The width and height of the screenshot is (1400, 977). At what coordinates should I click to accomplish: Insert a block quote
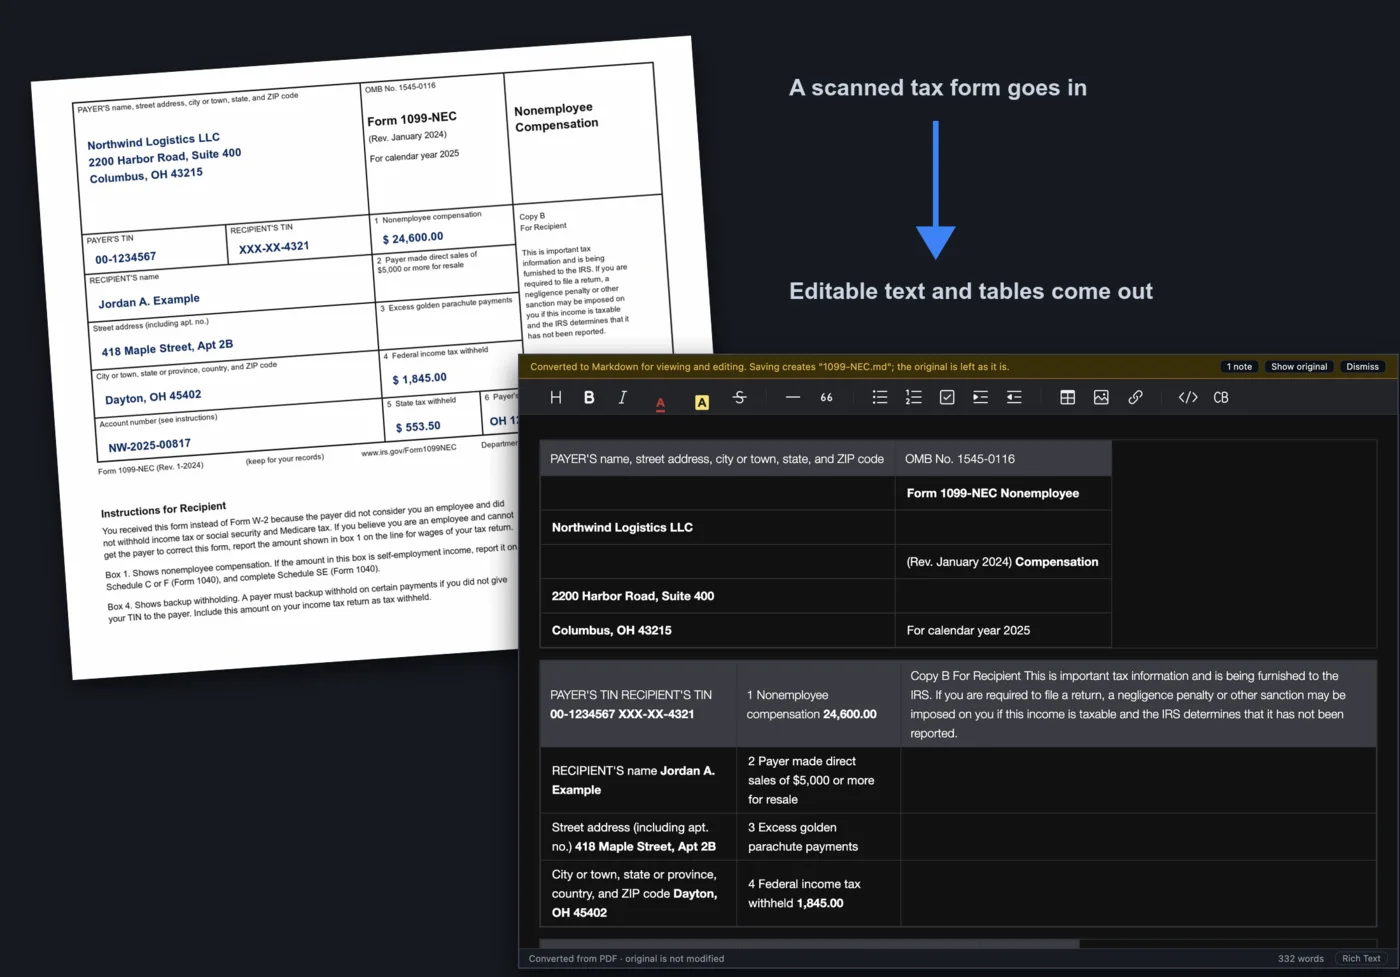click(x=826, y=397)
